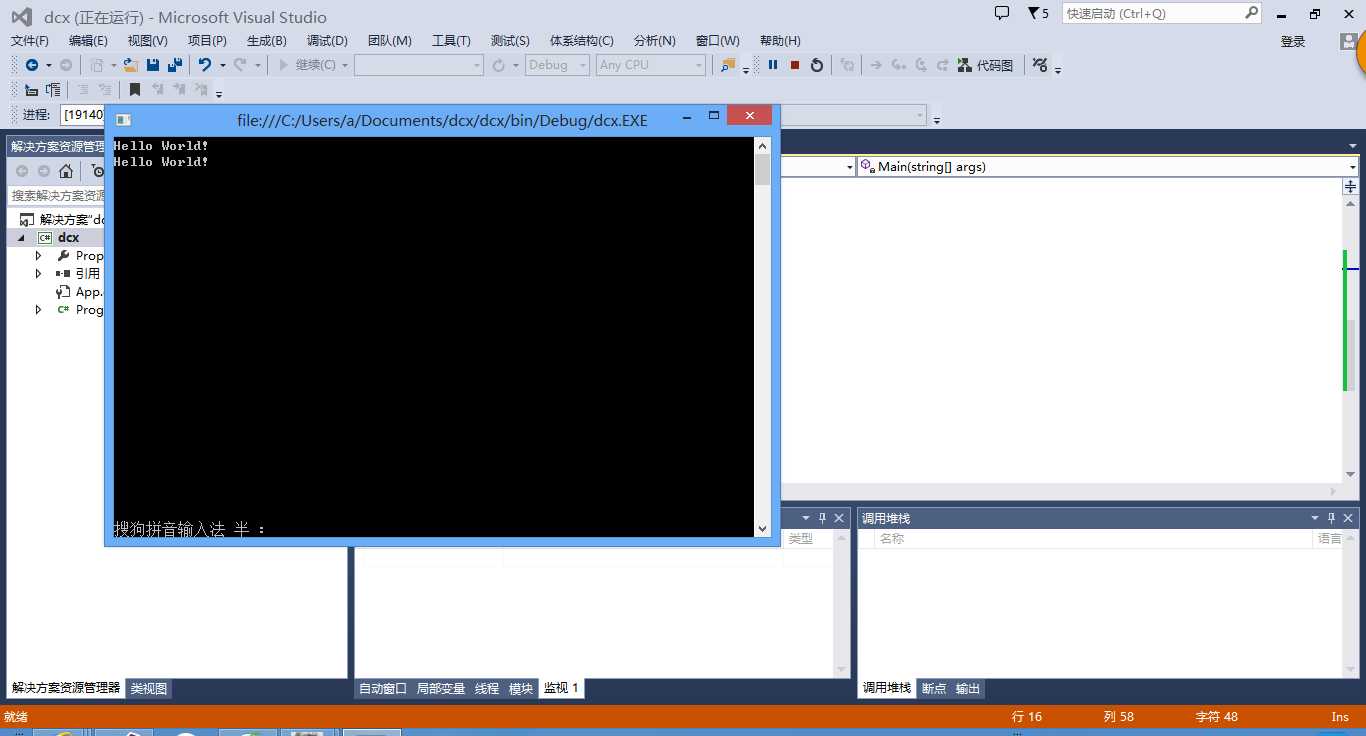Open the 文件(F) menu
Viewport: 1366px width, 736px height.
(30, 41)
